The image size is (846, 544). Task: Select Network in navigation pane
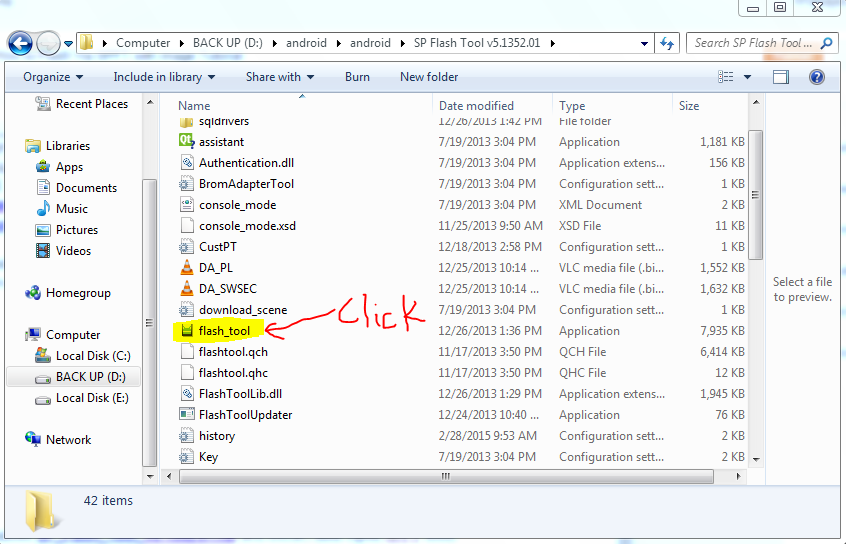58,440
